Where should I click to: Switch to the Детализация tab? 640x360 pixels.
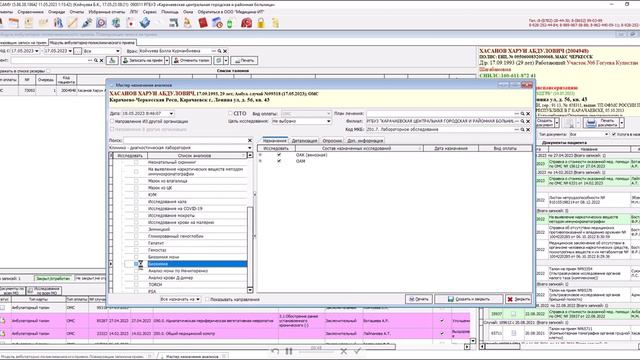click(304, 140)
